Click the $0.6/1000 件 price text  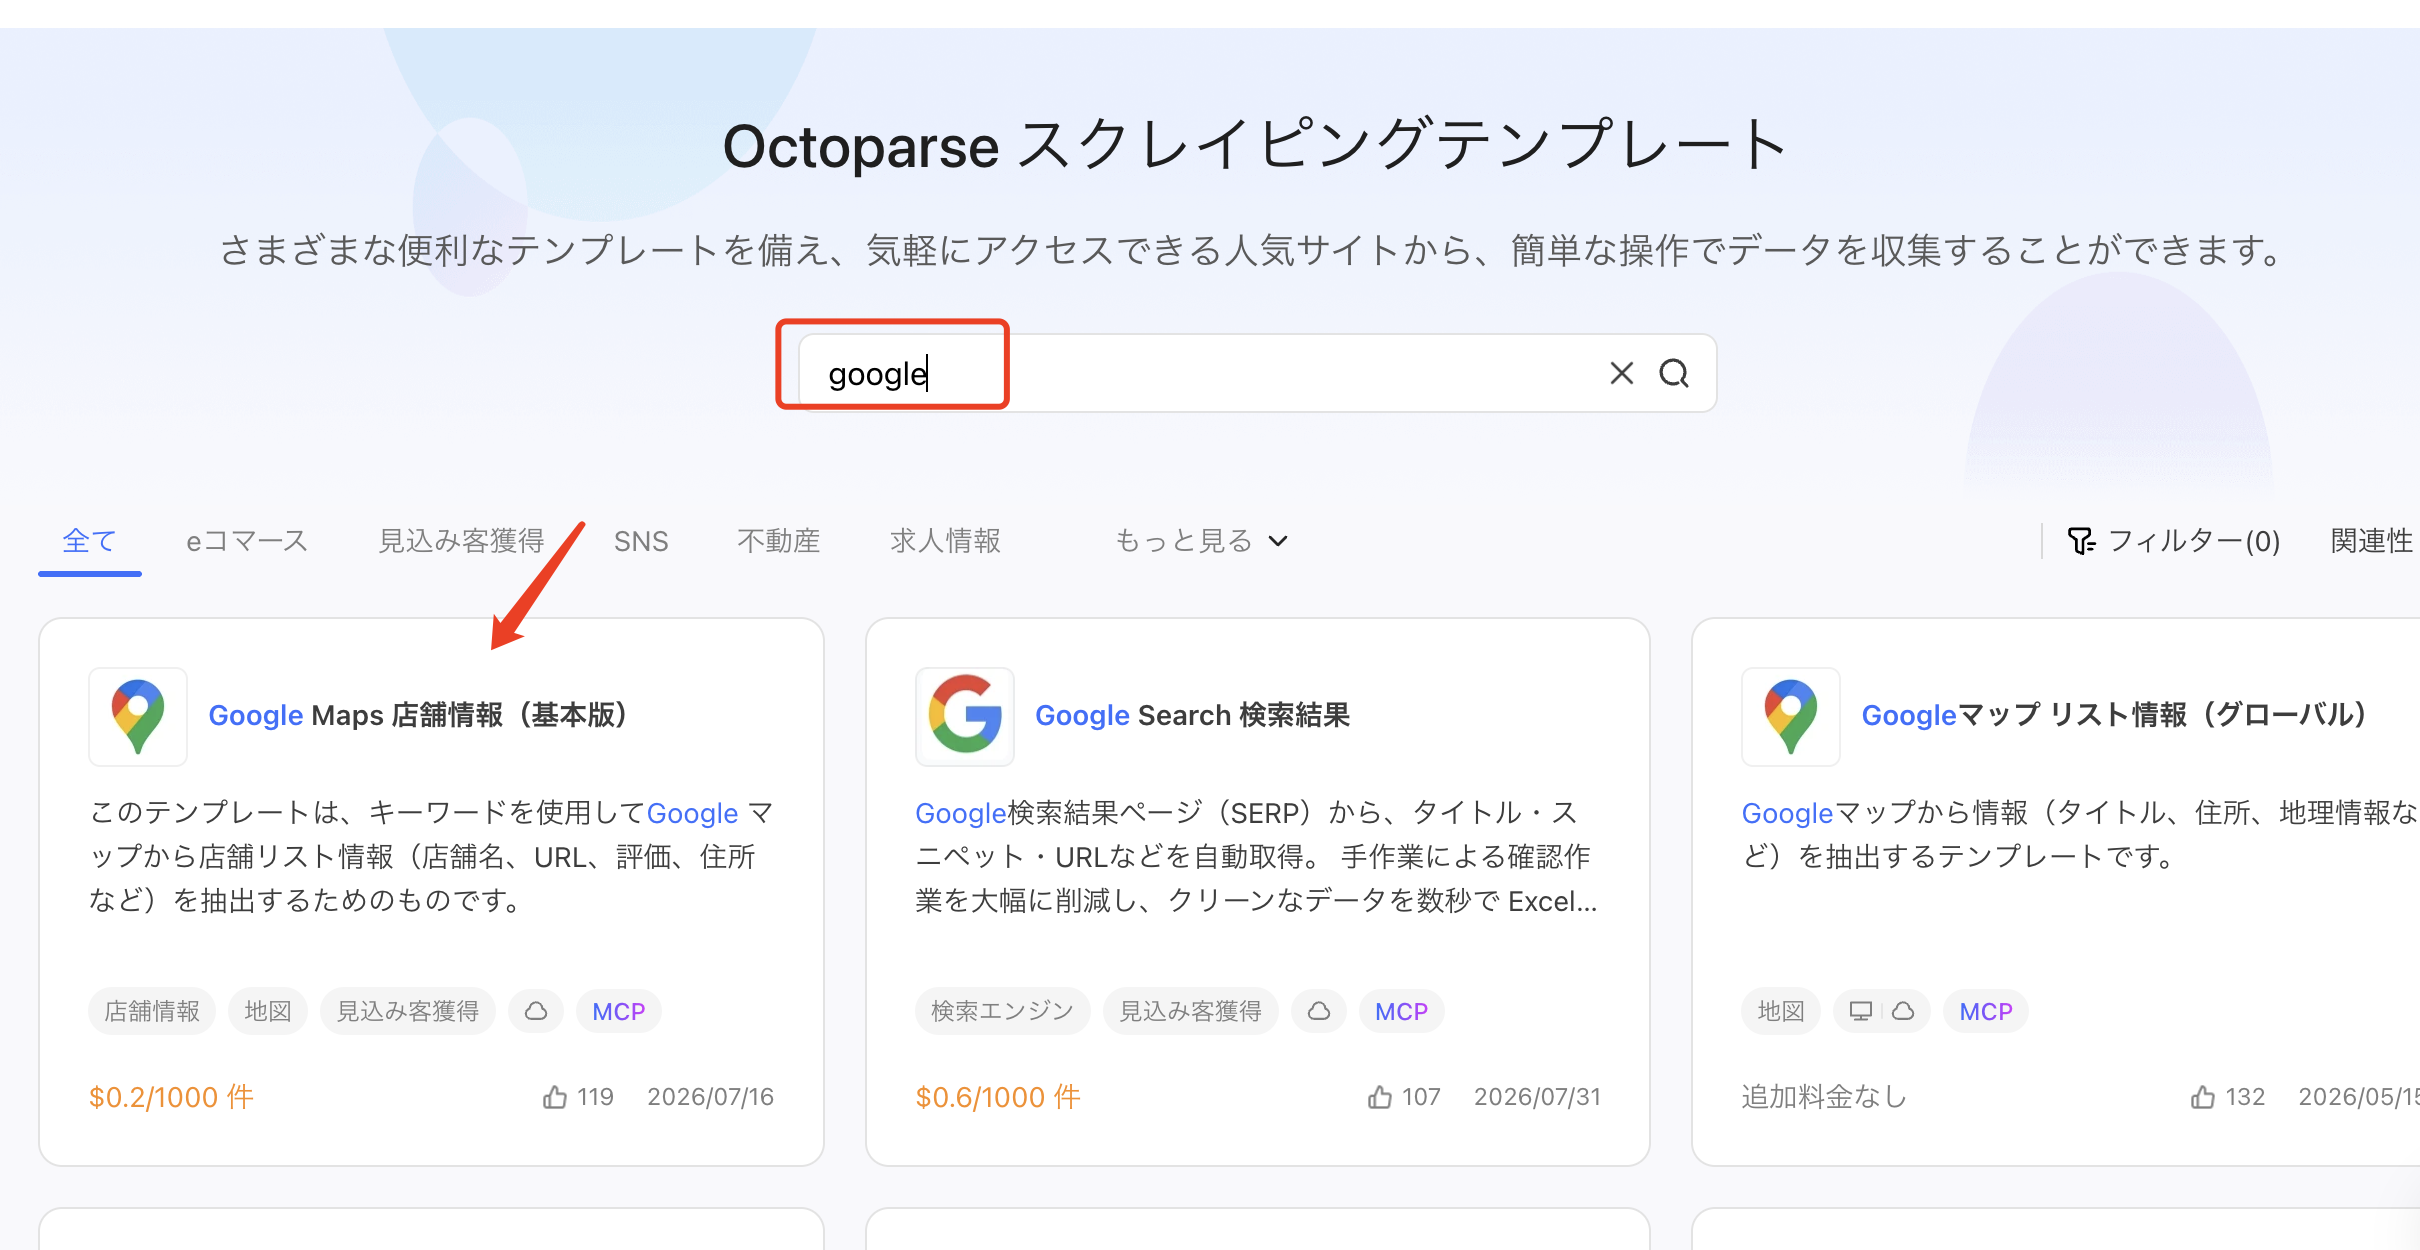click(x=998, y=1097)
